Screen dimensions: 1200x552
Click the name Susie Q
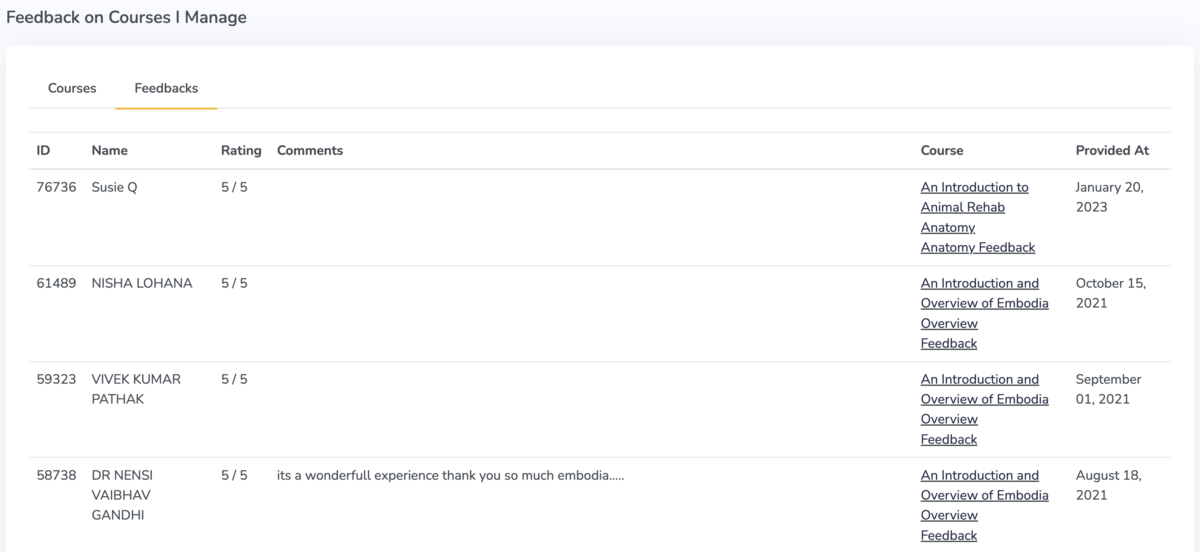coord(114,187)
